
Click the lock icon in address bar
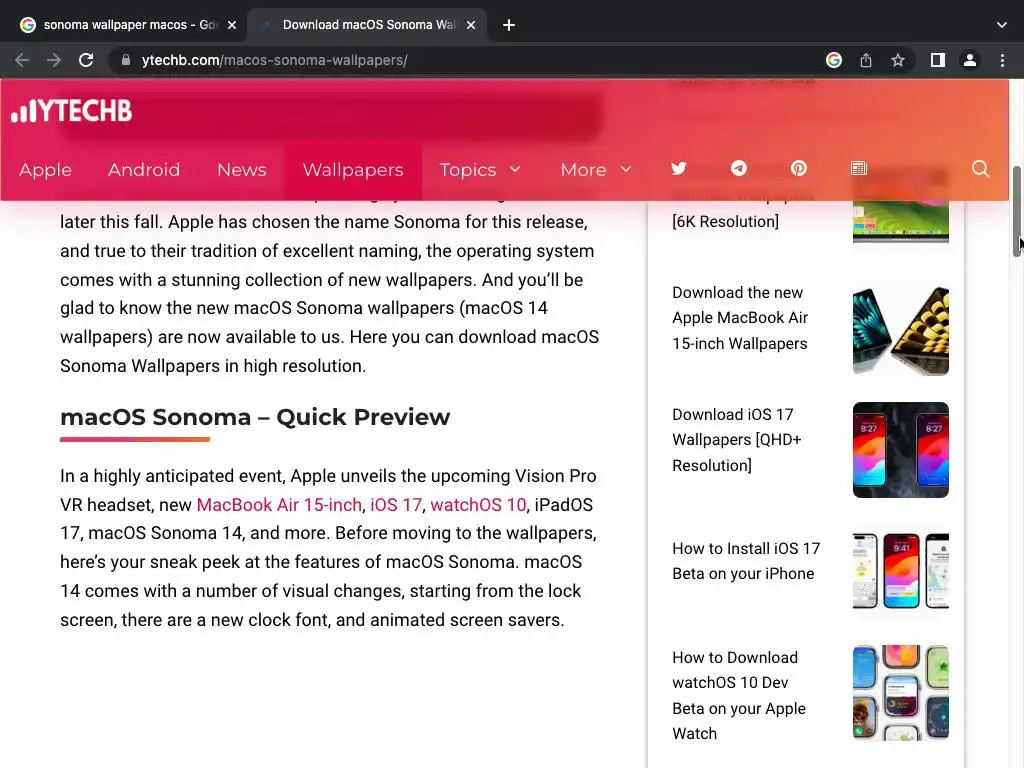[x=125, y=60]
